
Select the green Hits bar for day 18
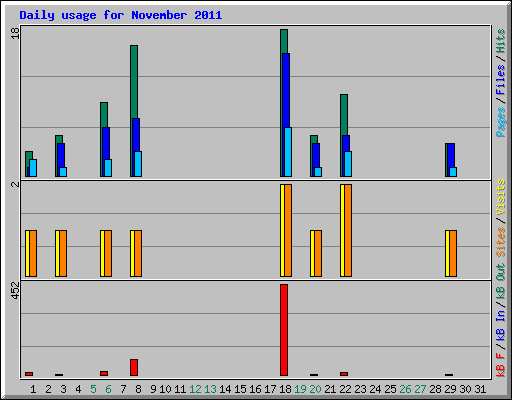(284, 41)
